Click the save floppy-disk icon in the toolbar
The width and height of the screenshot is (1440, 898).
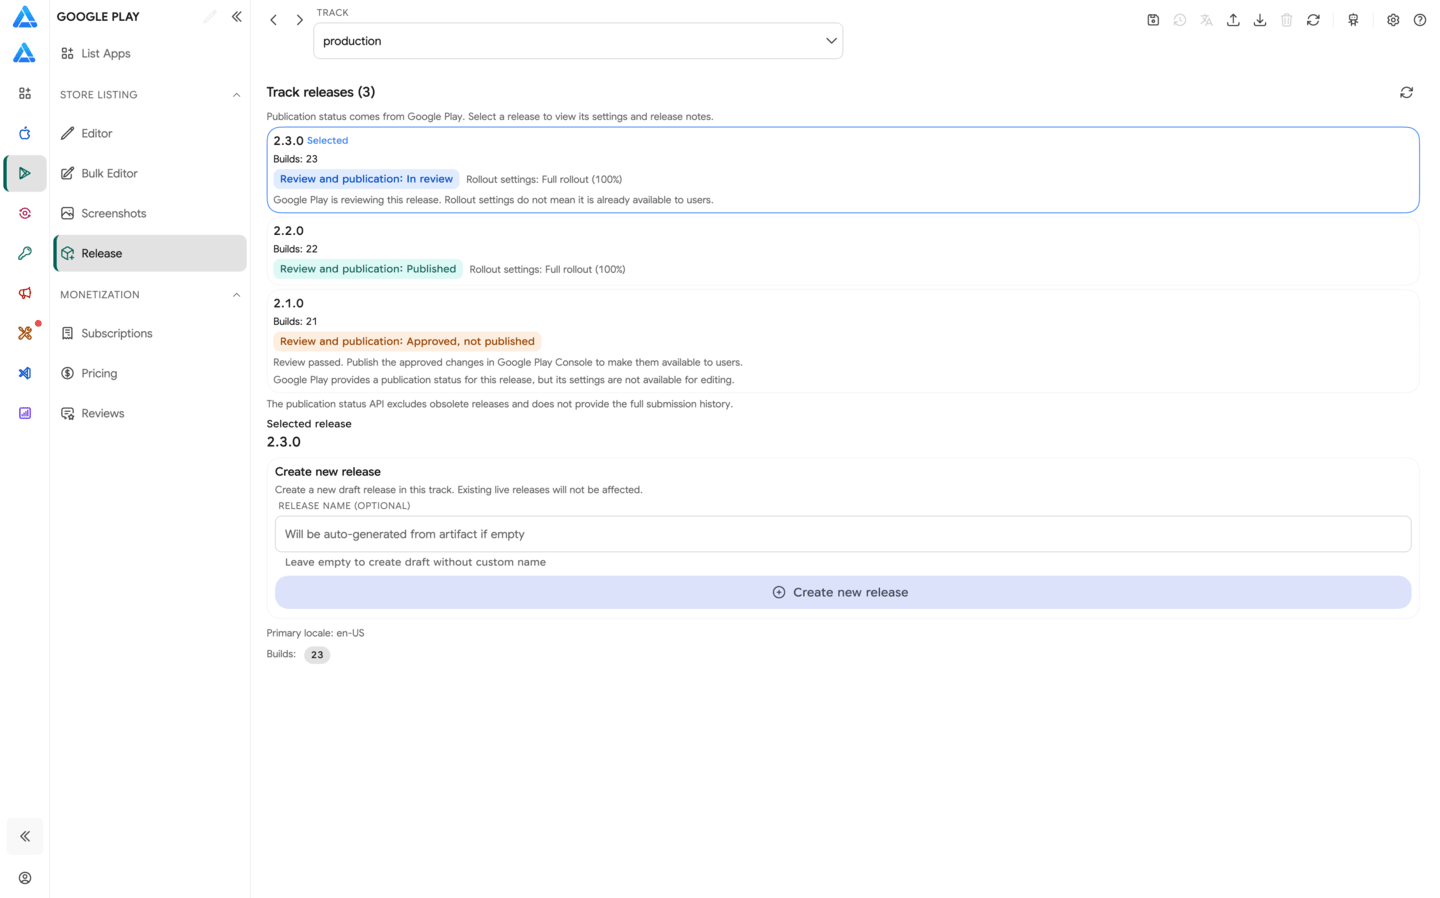(1153, 20)
